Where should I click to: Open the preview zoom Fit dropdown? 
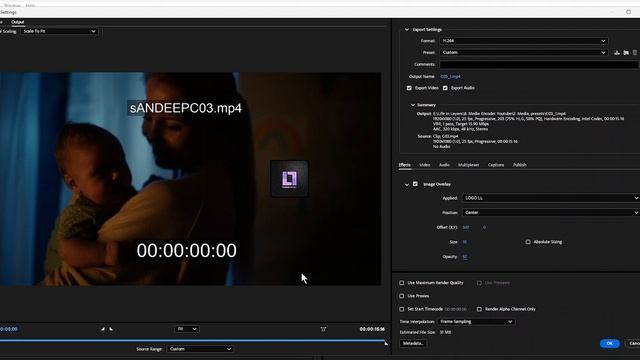tap(187, 329)
